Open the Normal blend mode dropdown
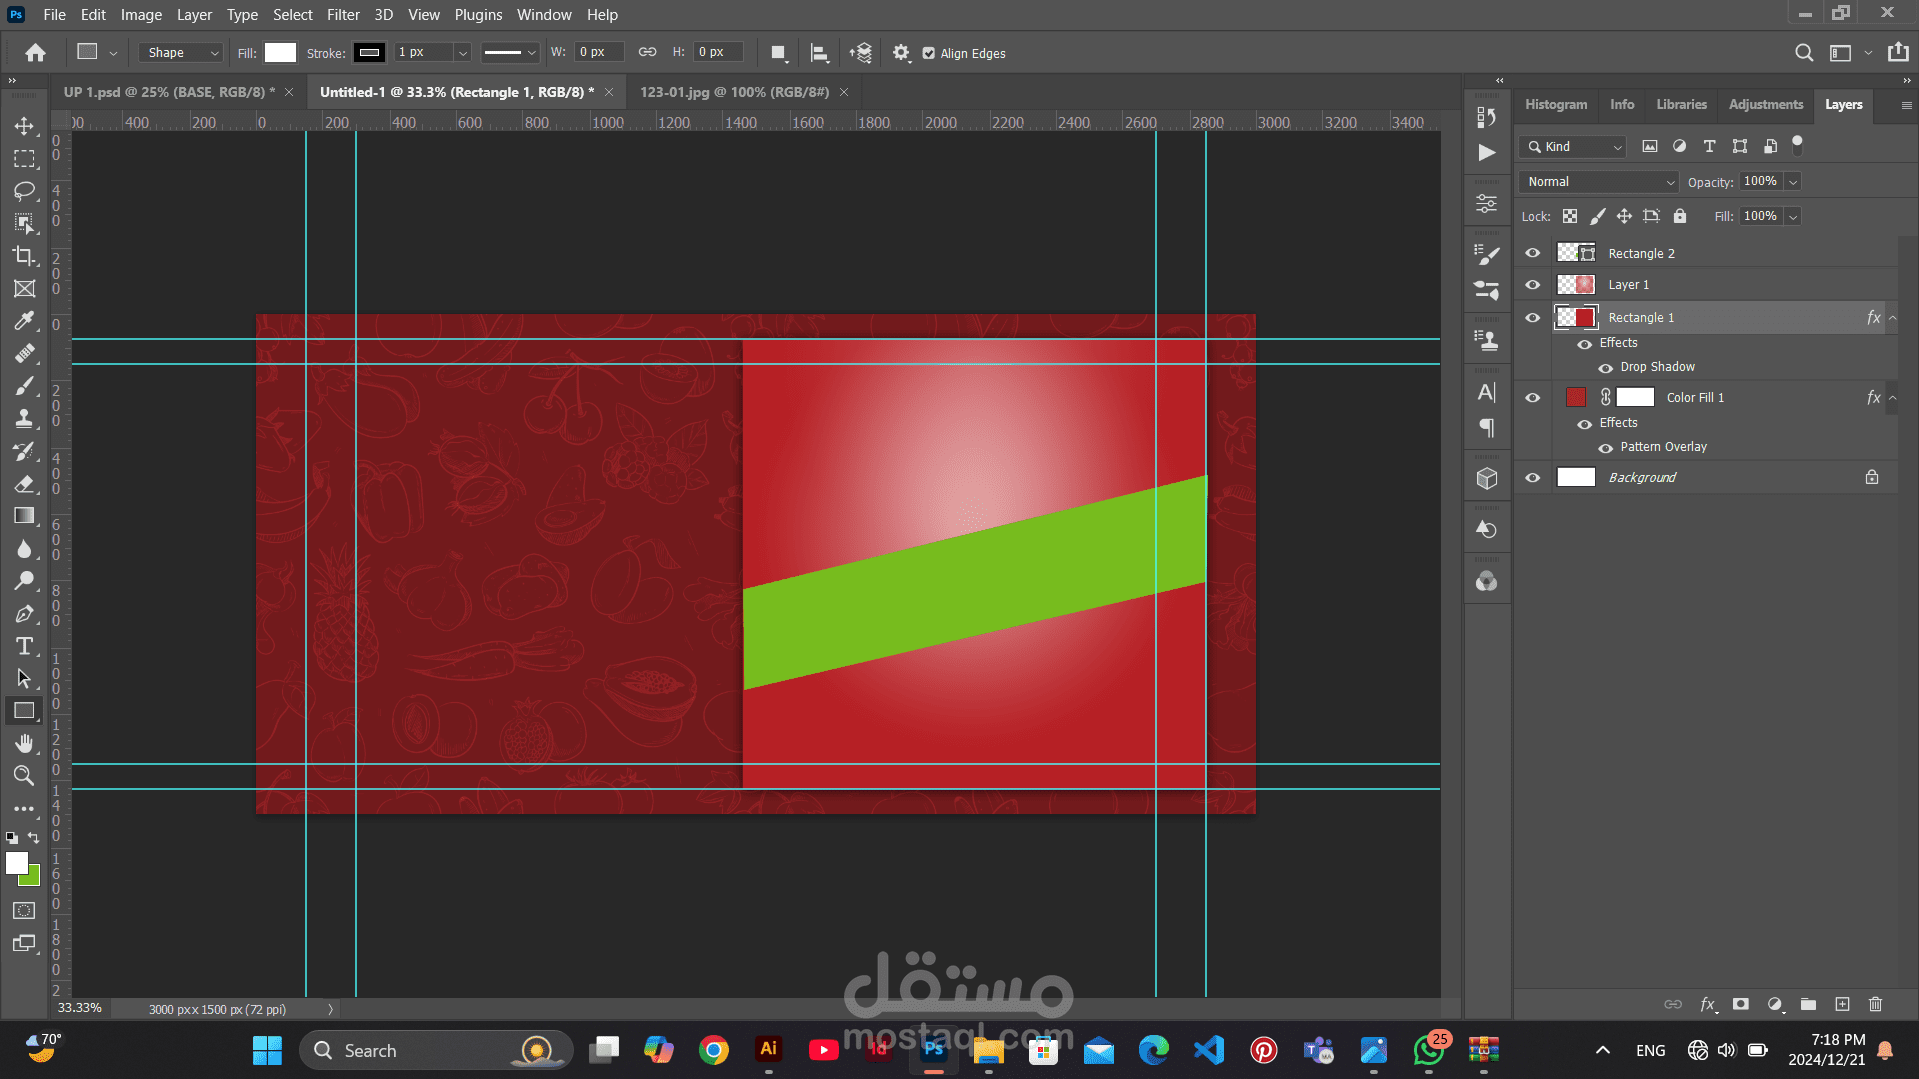The image size is (1919, 1079). [1598, 181]
